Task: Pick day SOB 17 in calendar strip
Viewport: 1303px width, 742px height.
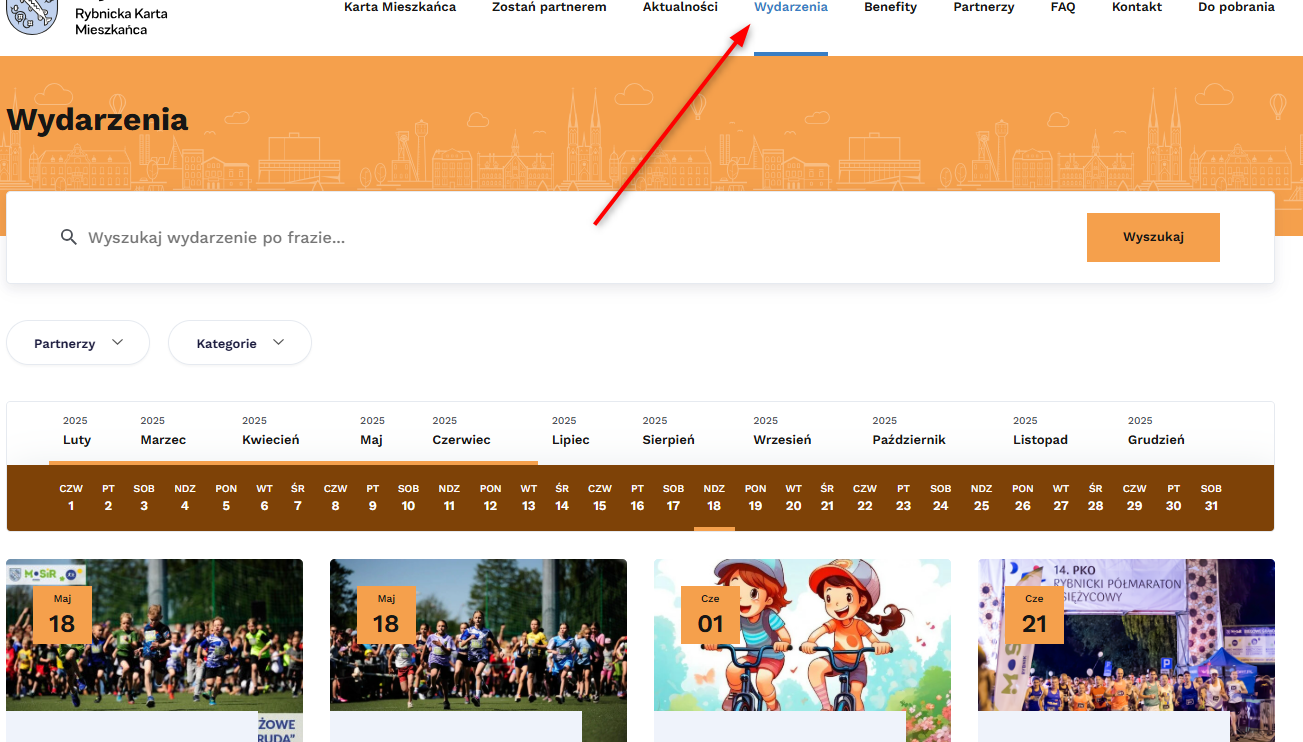Action: [x=674, y=497]
